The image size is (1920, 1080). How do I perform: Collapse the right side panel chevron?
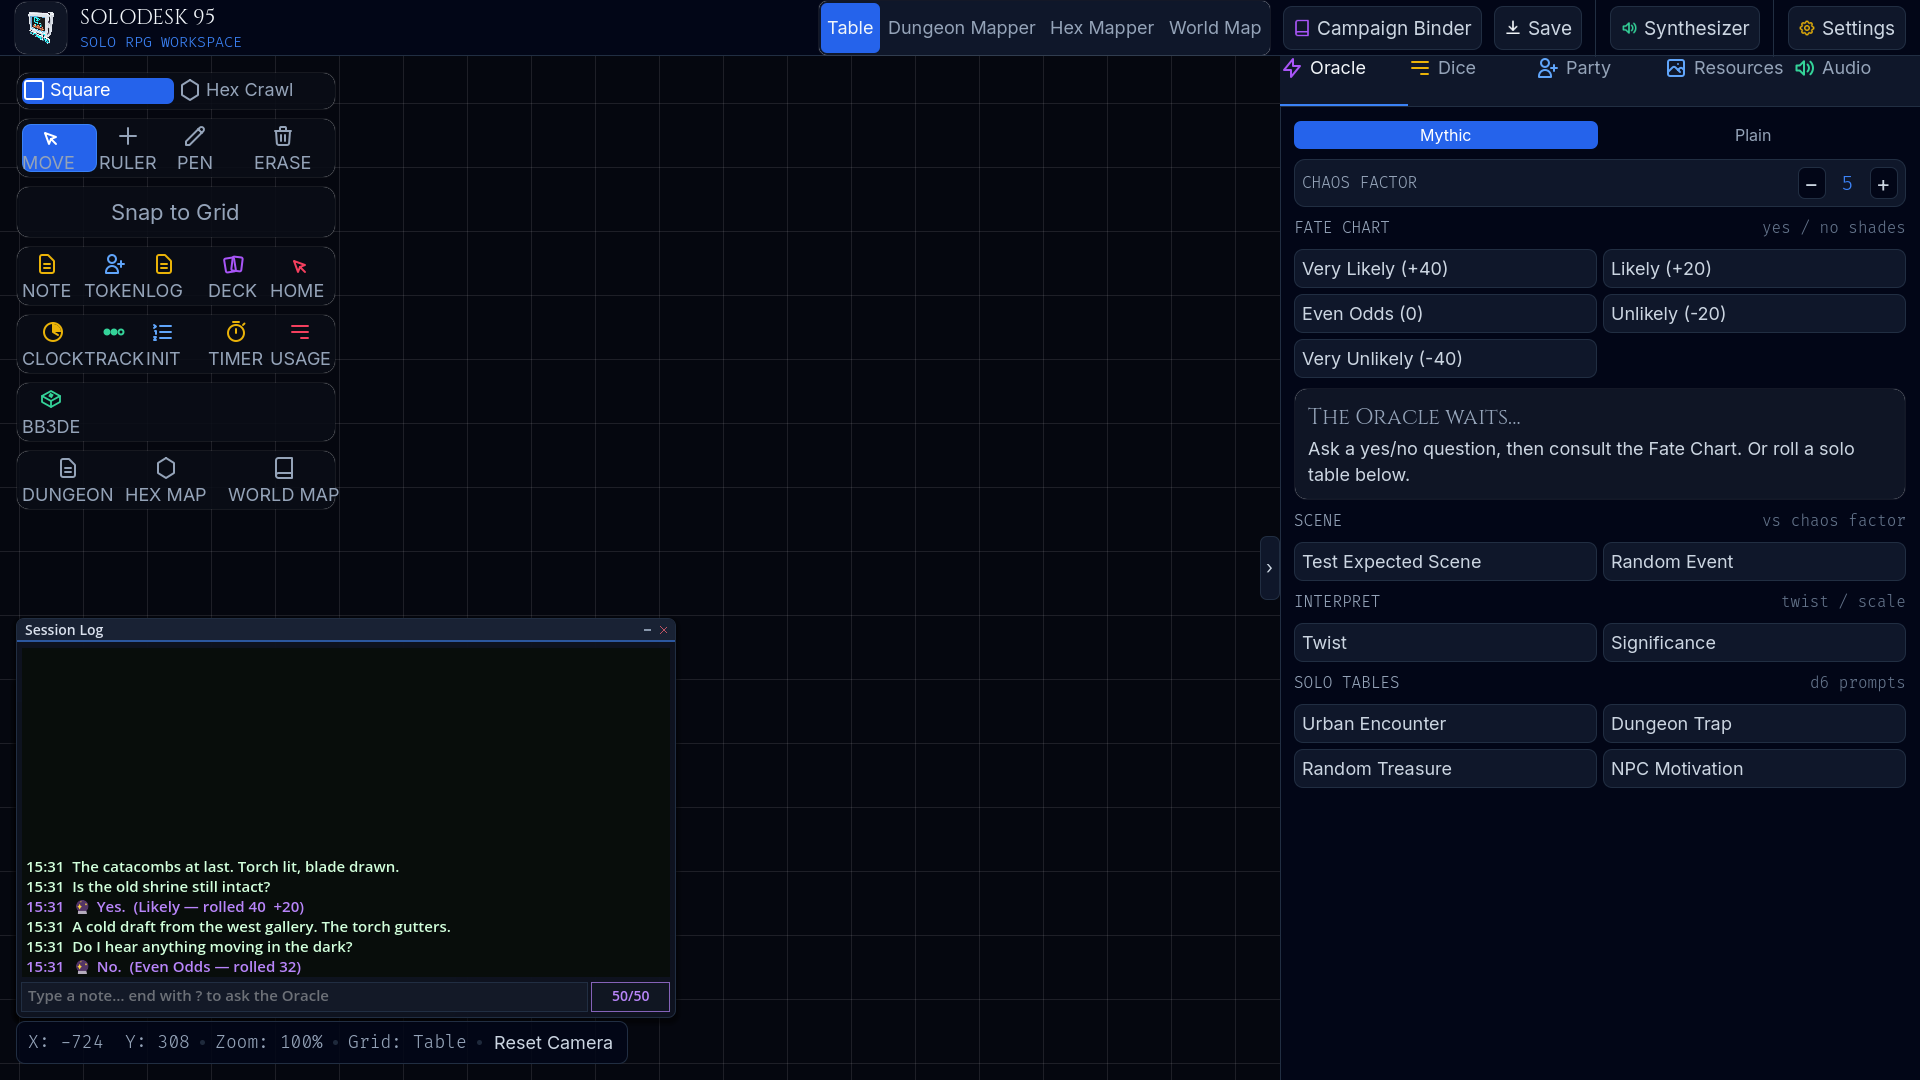(1269, 568)
